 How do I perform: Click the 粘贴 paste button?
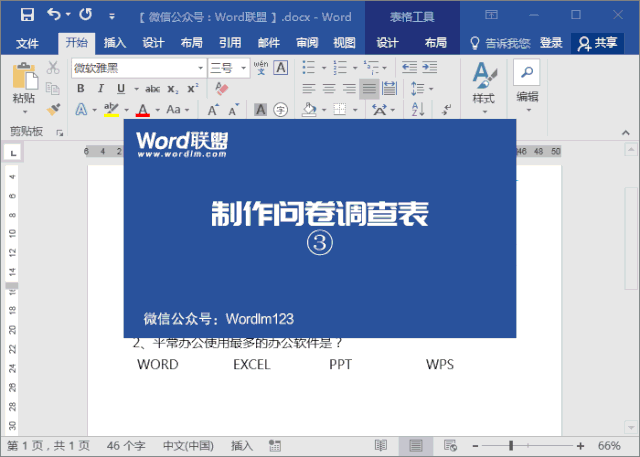tap(24, 83)
